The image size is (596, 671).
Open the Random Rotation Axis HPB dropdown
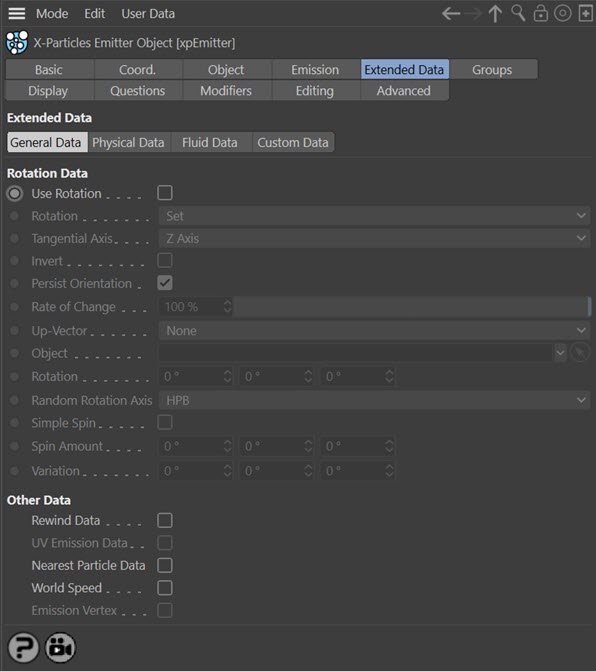(374, 401)
